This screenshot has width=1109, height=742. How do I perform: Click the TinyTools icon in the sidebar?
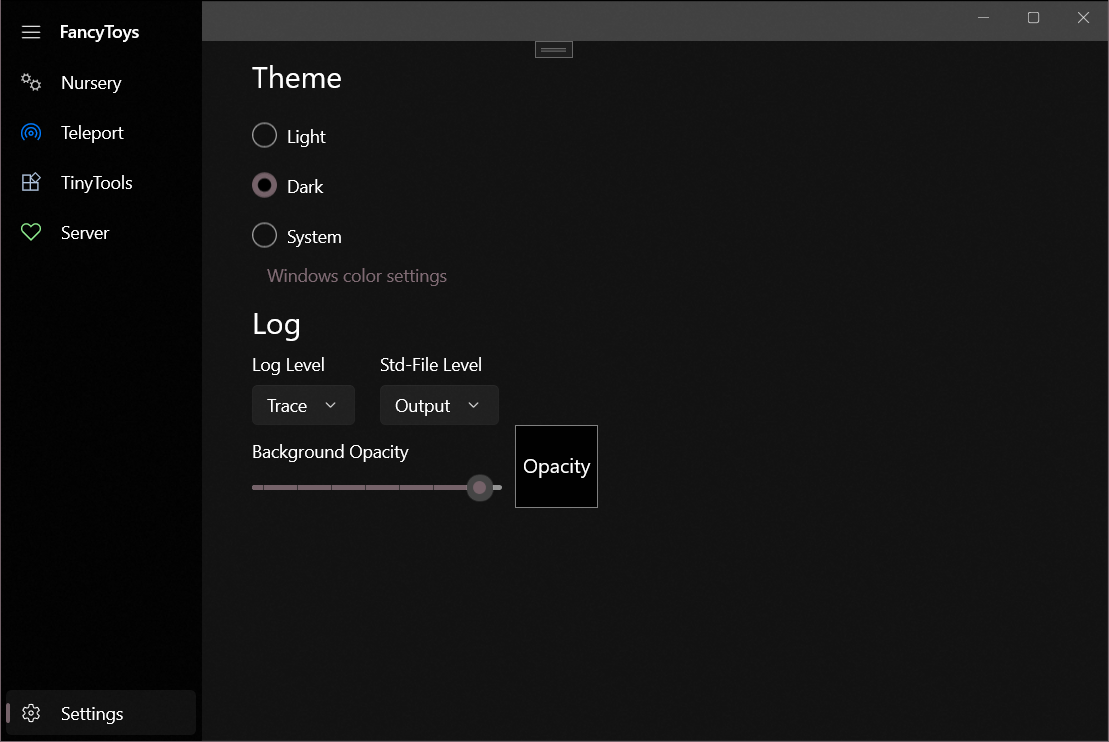[x=30, y=182]
